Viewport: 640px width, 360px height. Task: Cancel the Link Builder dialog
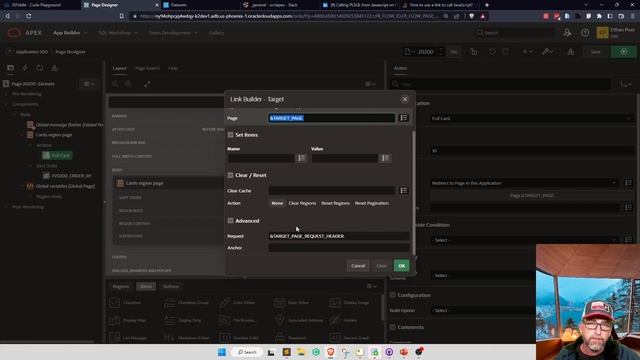[358, 266]
